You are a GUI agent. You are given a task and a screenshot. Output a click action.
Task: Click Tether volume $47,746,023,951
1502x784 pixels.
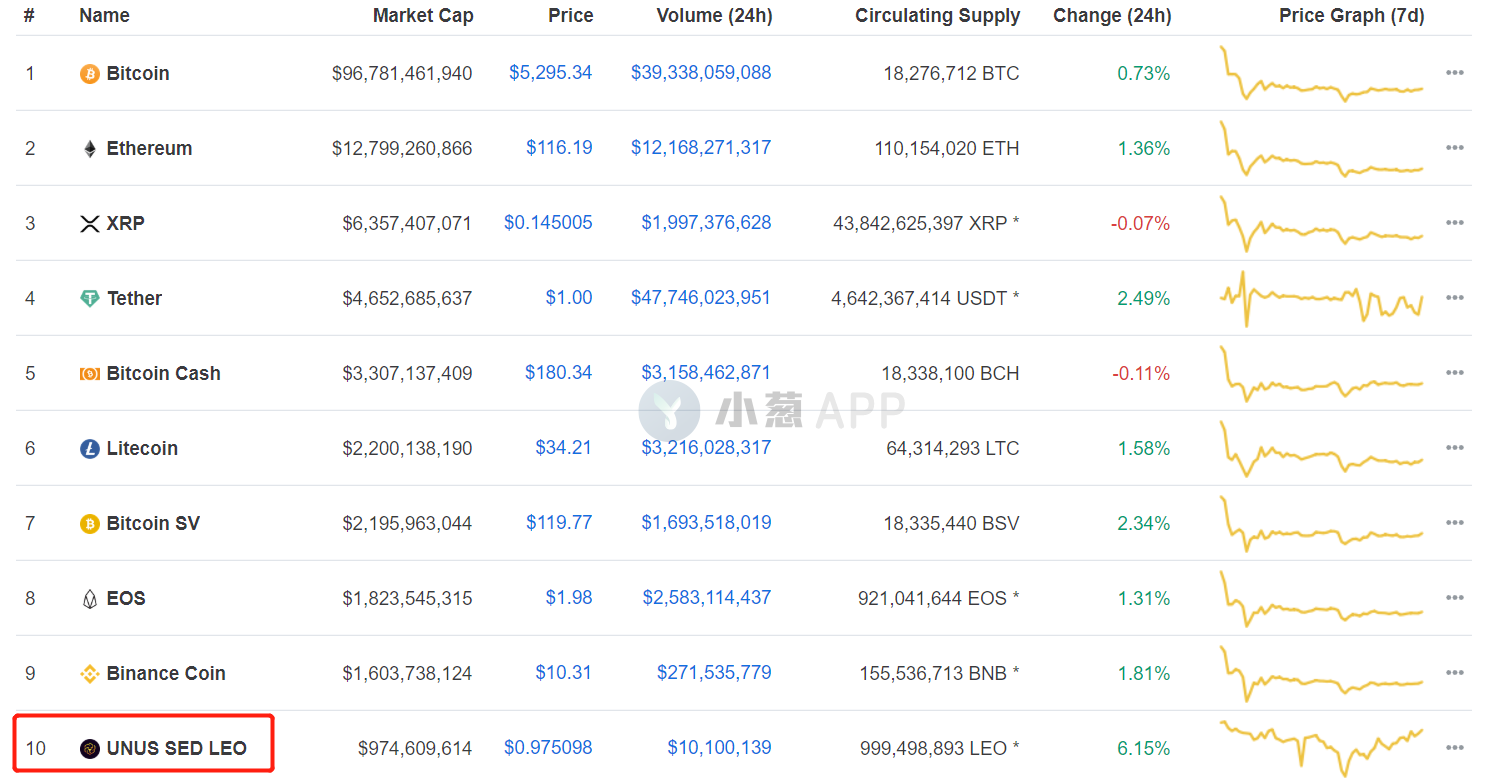[x=701, y=298]
